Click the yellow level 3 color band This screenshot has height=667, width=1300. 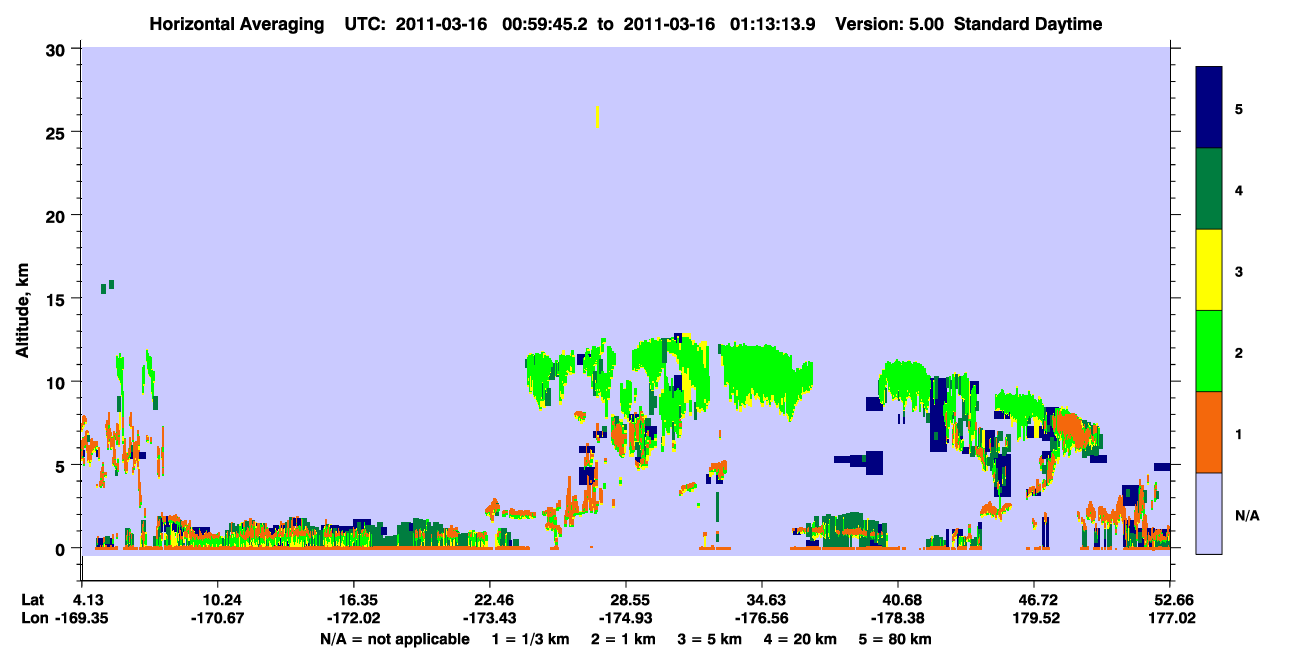(x=1209, y=270)
